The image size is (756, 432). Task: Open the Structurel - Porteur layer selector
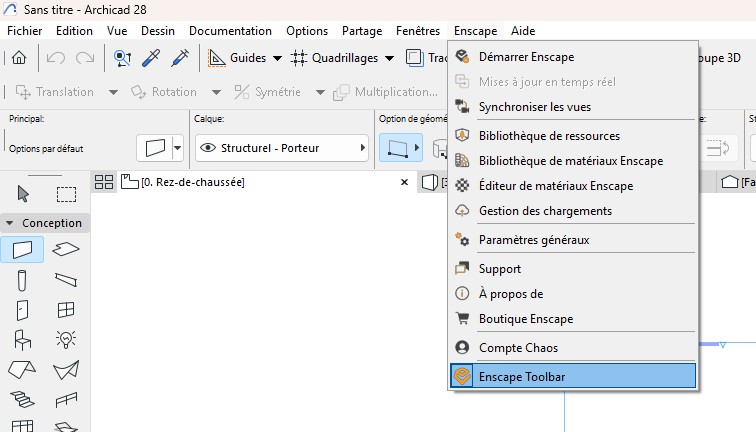click(282, 148)
